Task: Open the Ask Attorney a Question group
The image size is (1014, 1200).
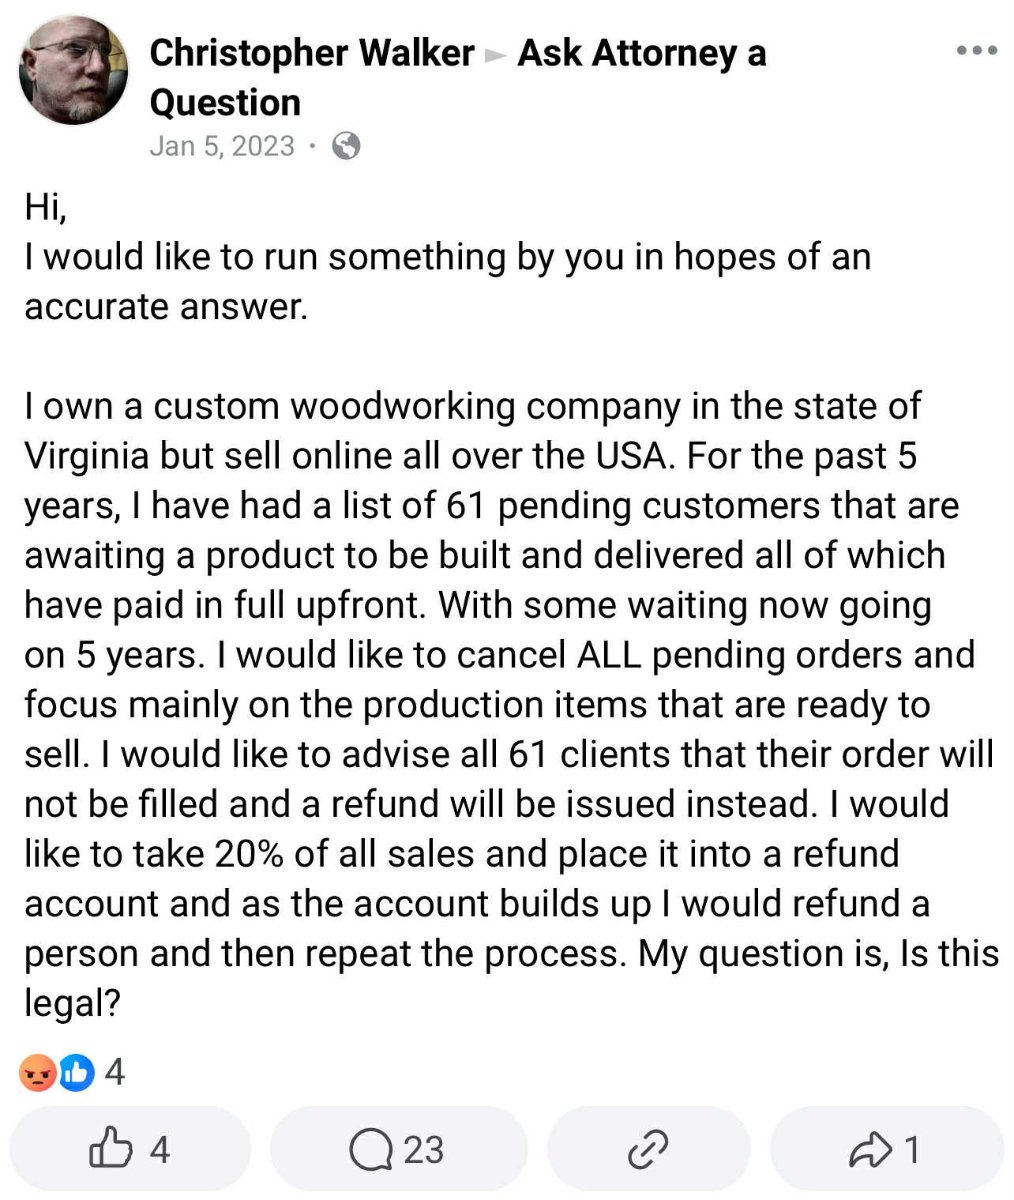Action: 640,53
